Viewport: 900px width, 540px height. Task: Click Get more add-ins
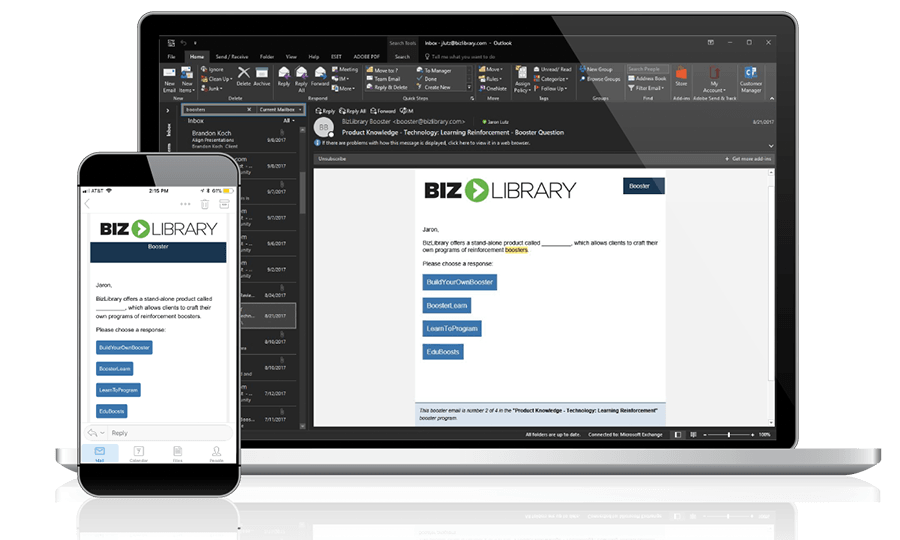click(x=748, y=158)
